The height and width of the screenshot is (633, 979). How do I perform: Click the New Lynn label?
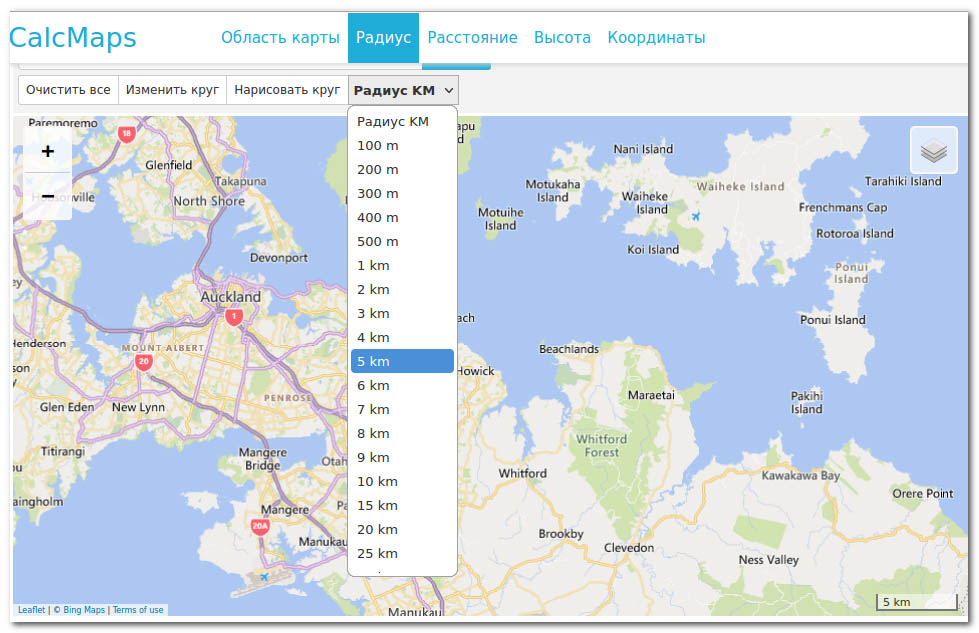(x=139, y=407)
